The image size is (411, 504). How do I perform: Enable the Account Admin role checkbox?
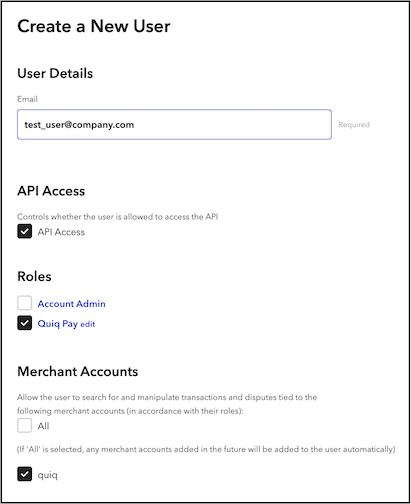click(25, 303)
